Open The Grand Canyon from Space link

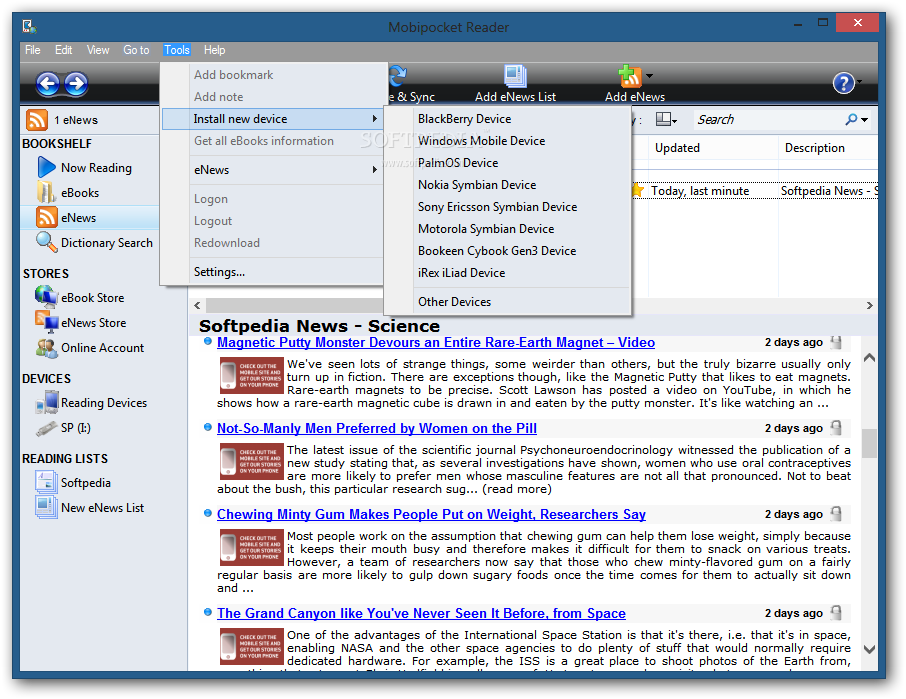tap(421, 614)
